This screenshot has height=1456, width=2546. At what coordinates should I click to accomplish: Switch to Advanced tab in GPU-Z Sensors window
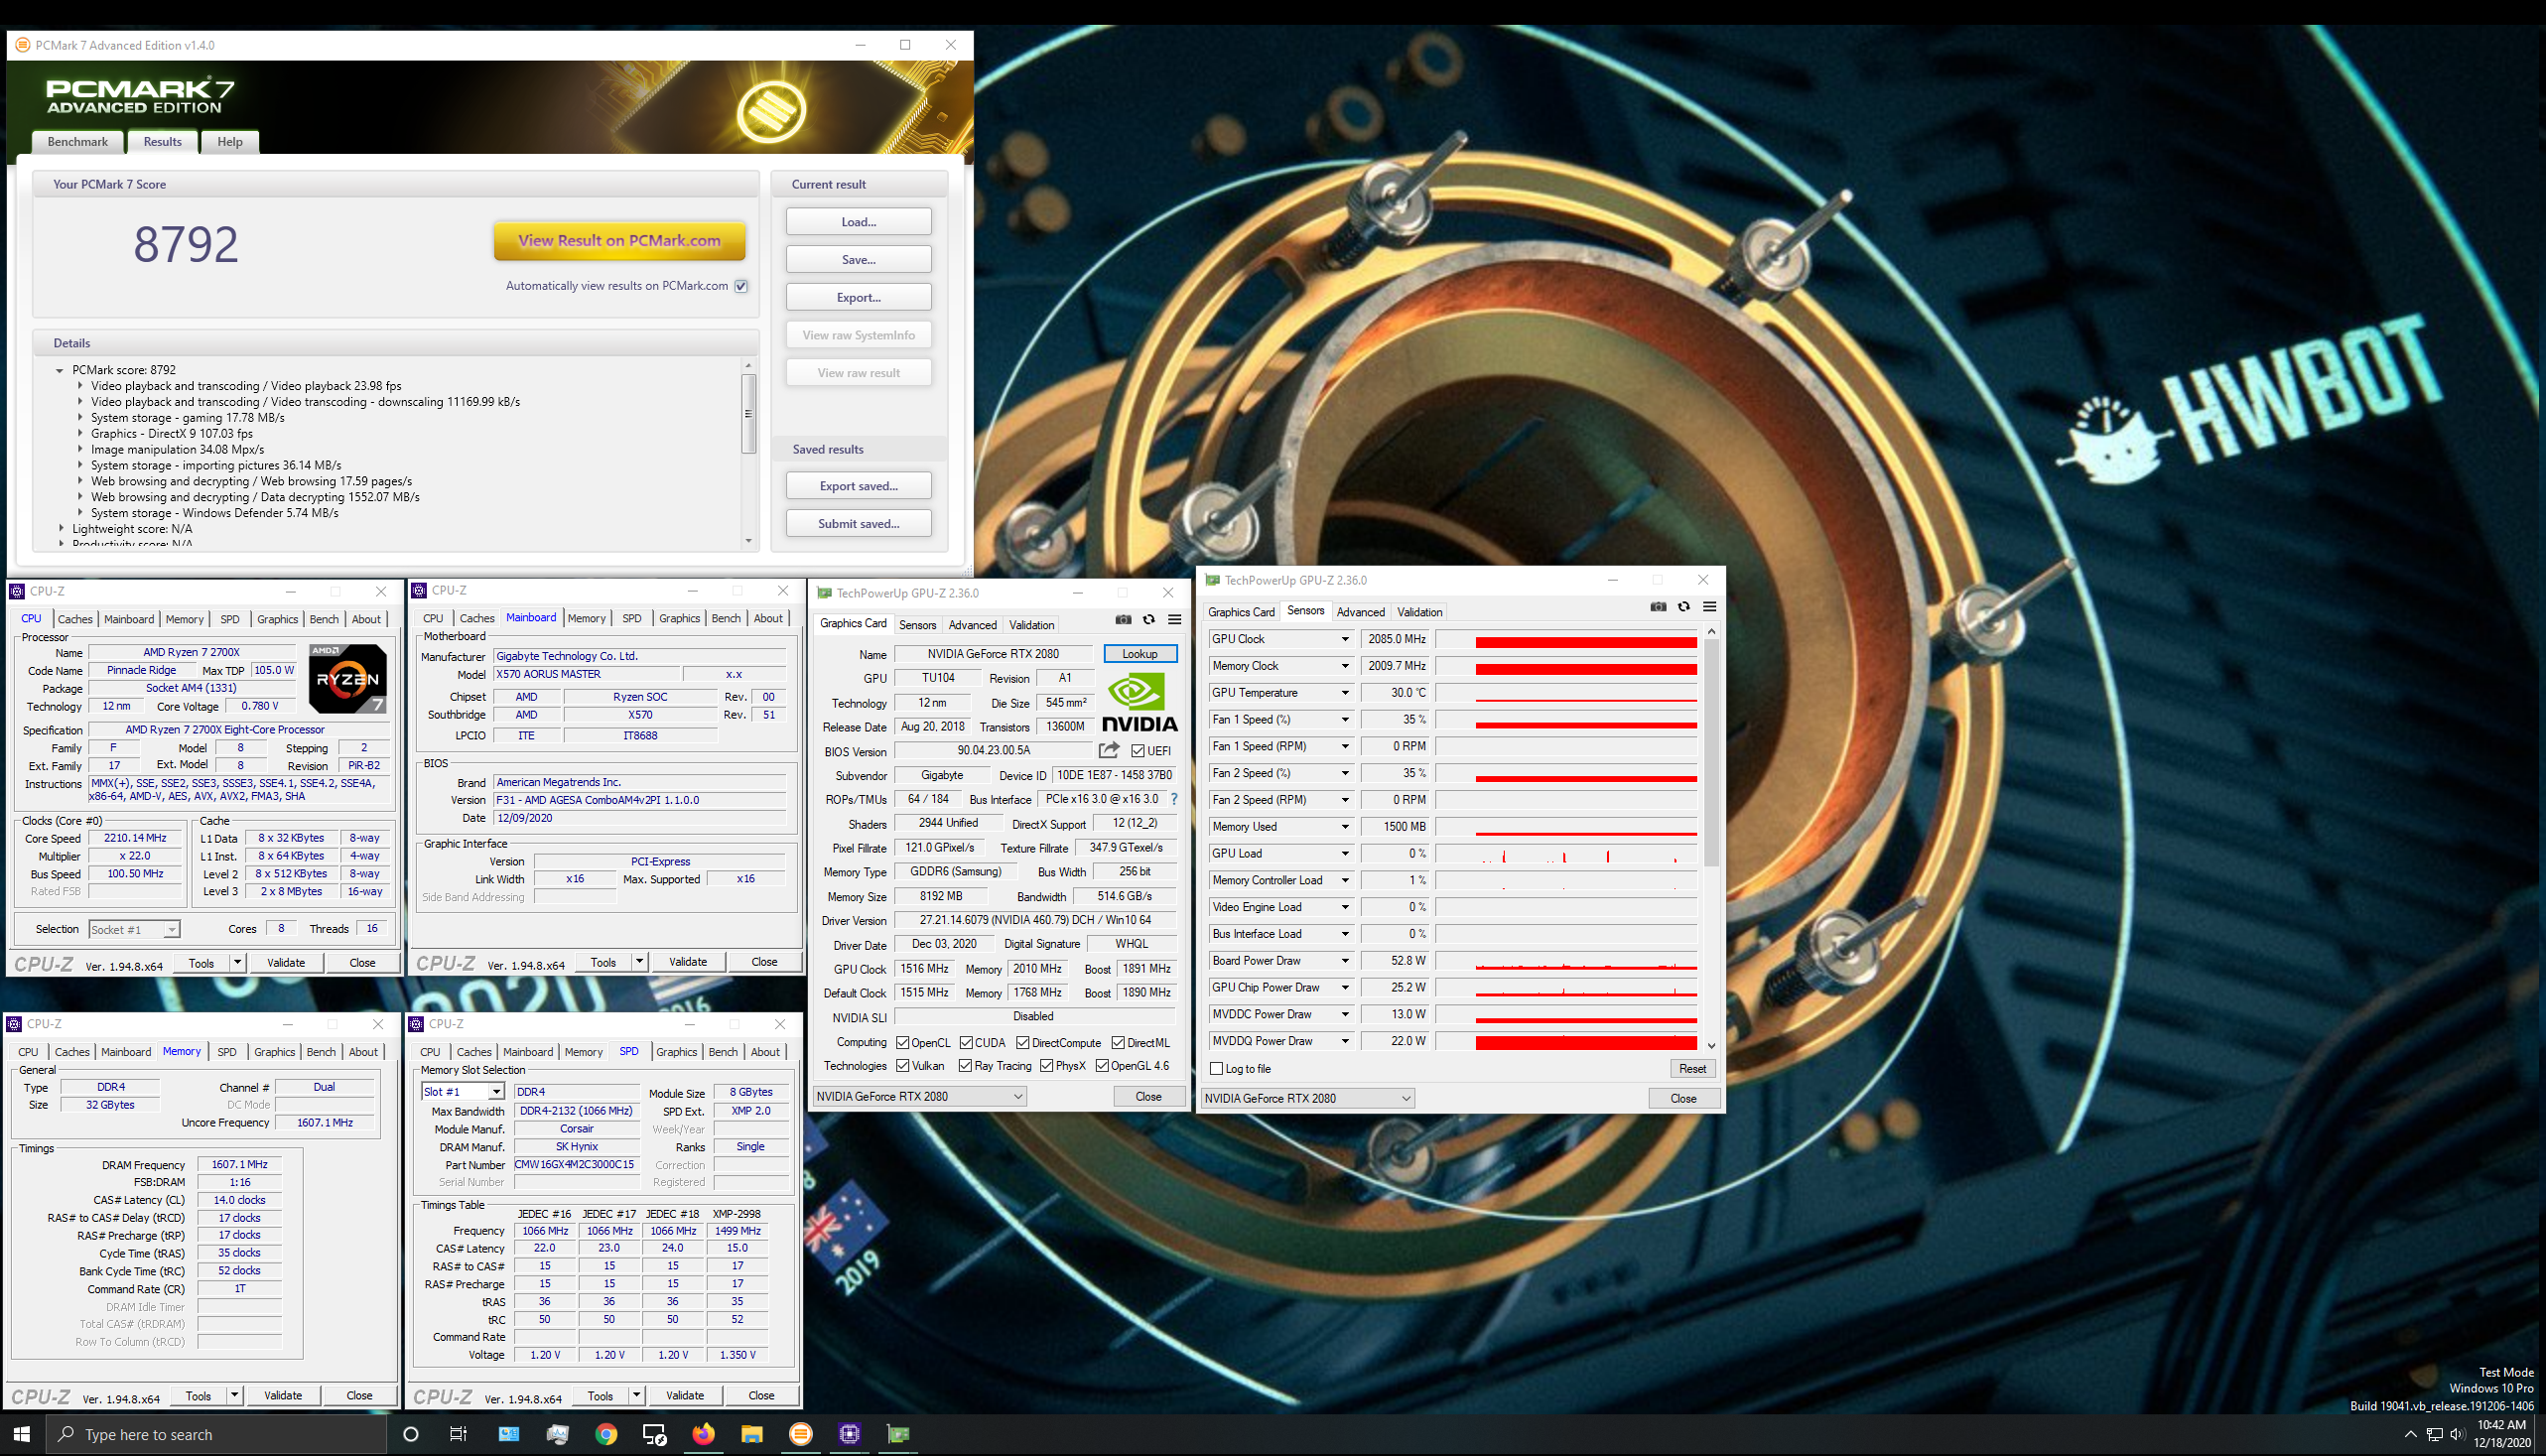(1360, 612)
